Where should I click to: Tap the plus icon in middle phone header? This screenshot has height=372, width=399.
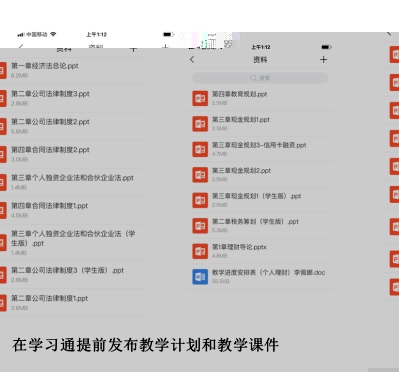tap(323, 60)
